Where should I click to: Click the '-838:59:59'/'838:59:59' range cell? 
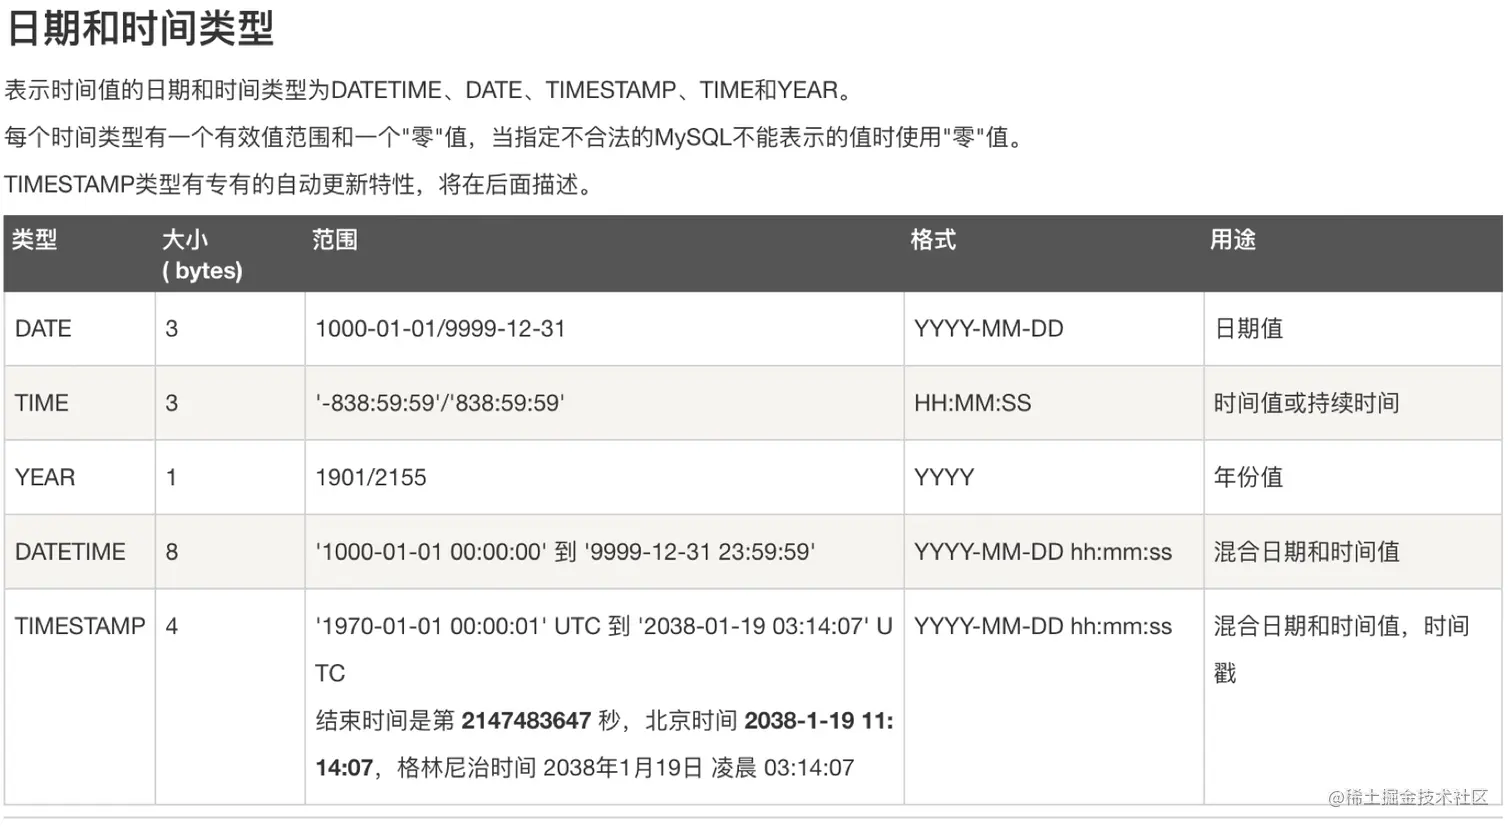point(440,403)
